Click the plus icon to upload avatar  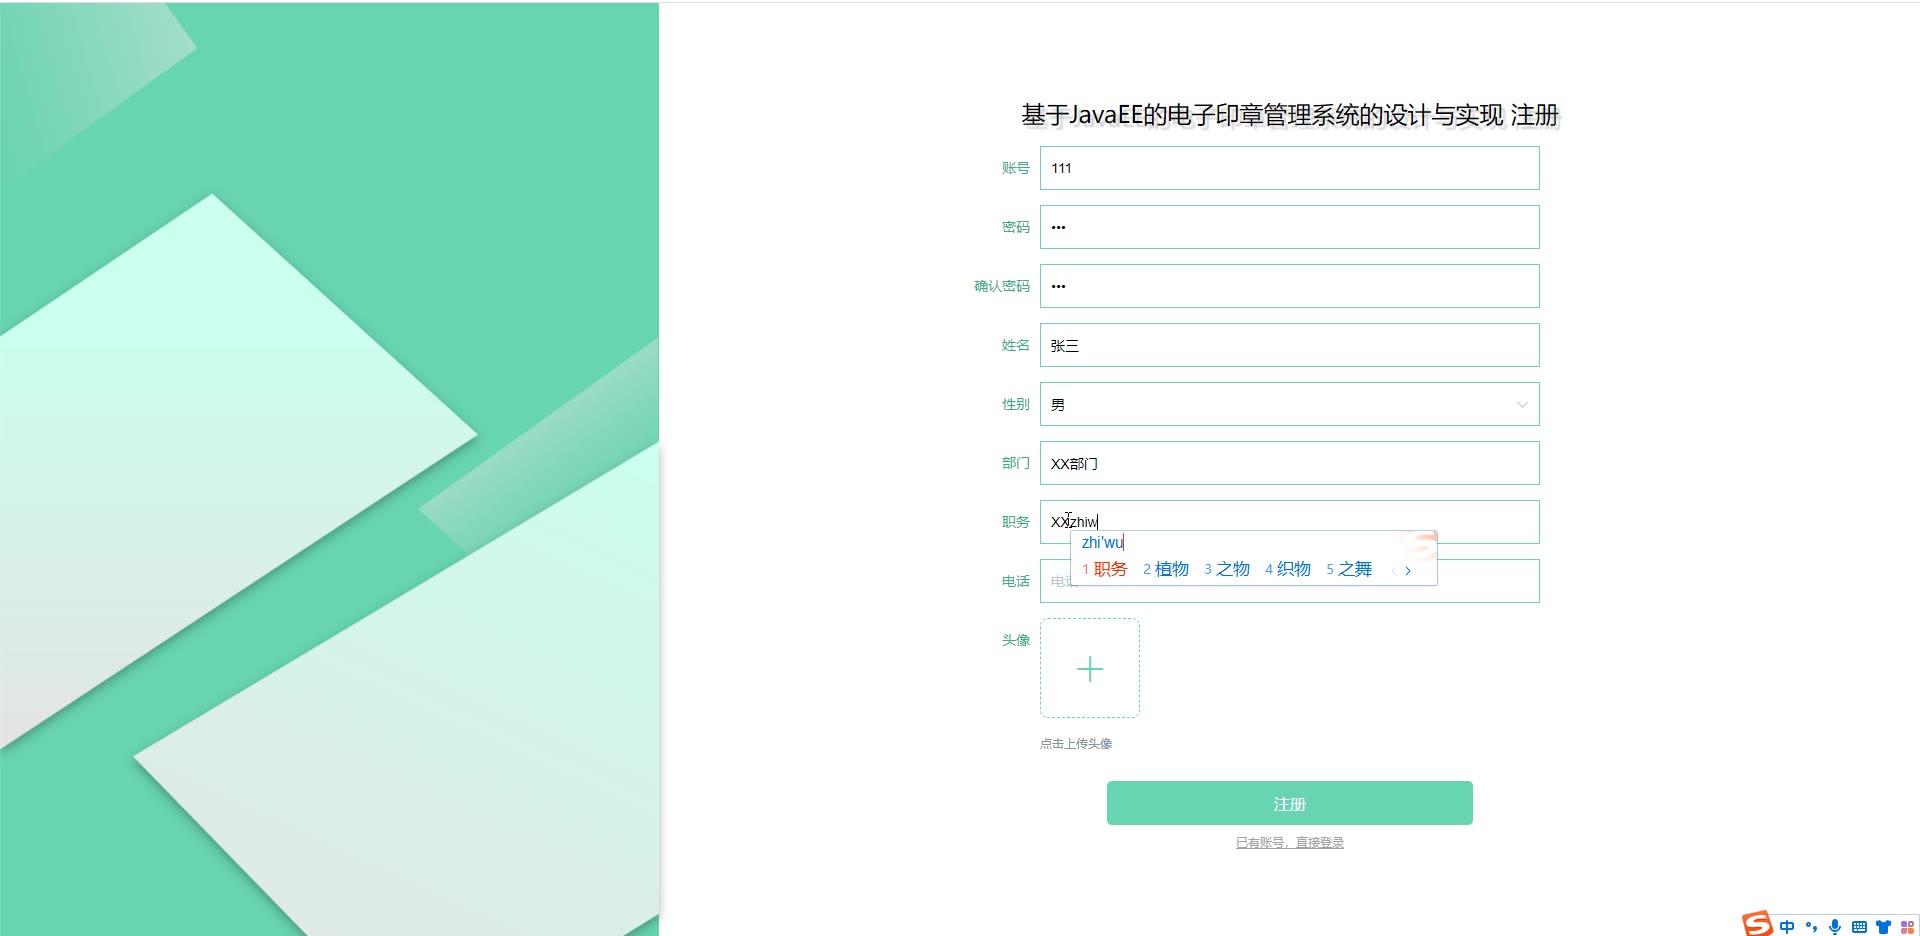click(x=1090, y=668)
